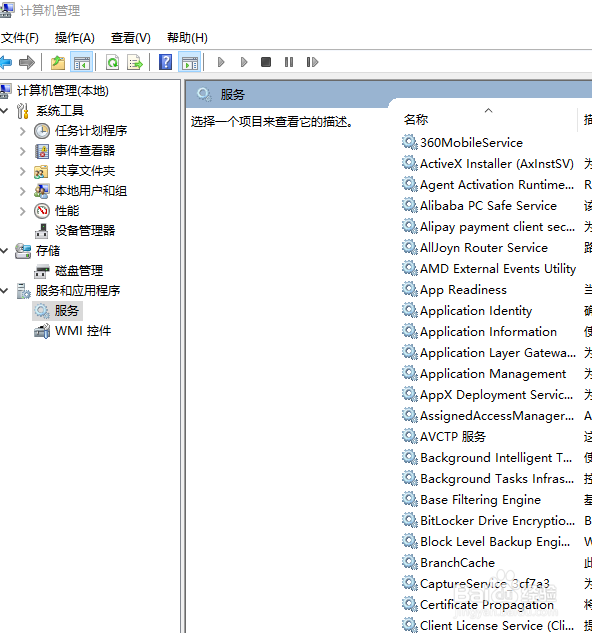Select Background Tasks Infrastructure service
The image size is (592, 633).
[497, 478]
